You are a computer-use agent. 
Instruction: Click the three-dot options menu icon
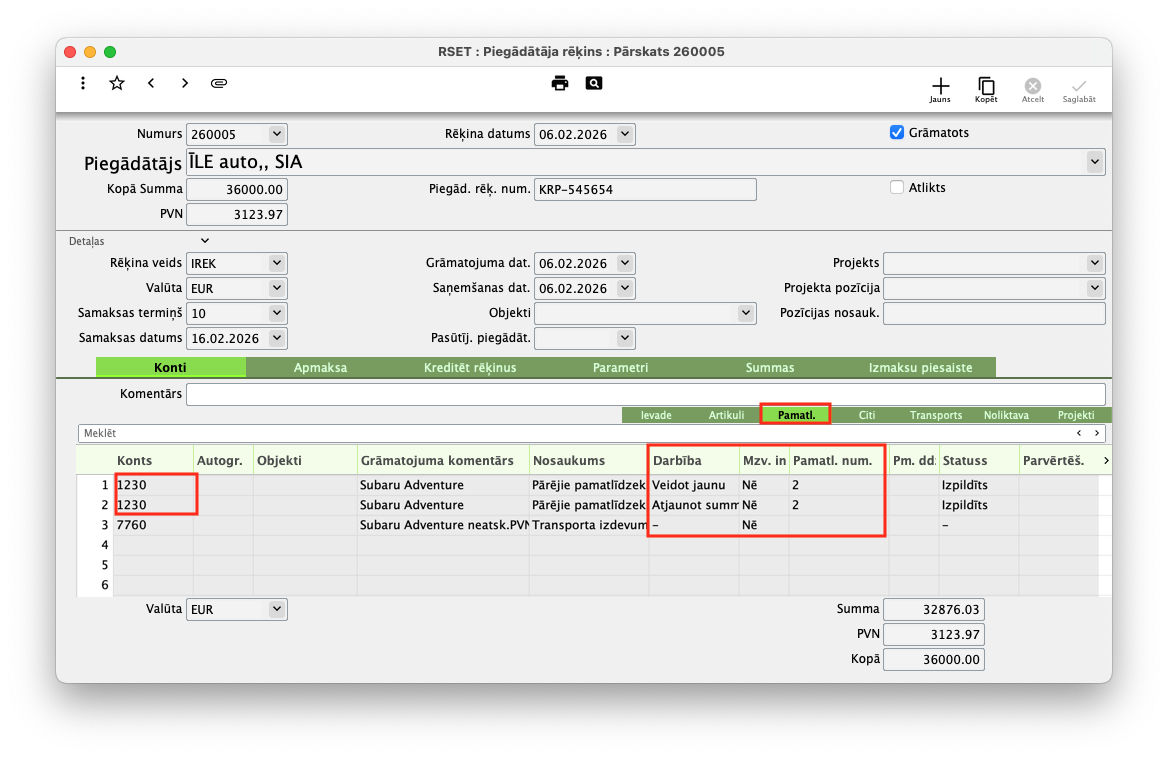pos(83,83)
